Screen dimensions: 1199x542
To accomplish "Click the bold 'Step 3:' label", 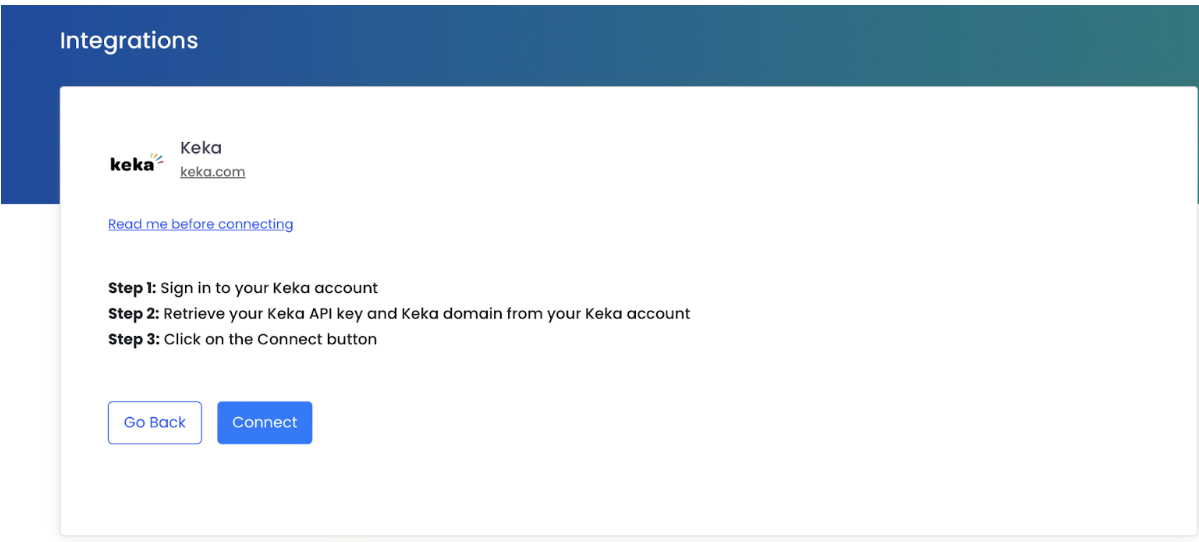I will click(x=133, y=340).
